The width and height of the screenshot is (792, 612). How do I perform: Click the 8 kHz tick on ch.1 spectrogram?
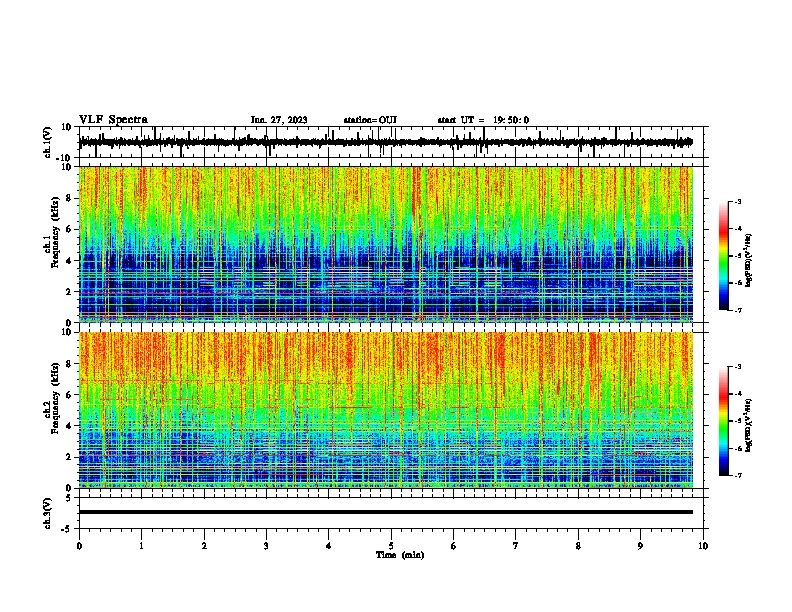(x=69, y=198)
